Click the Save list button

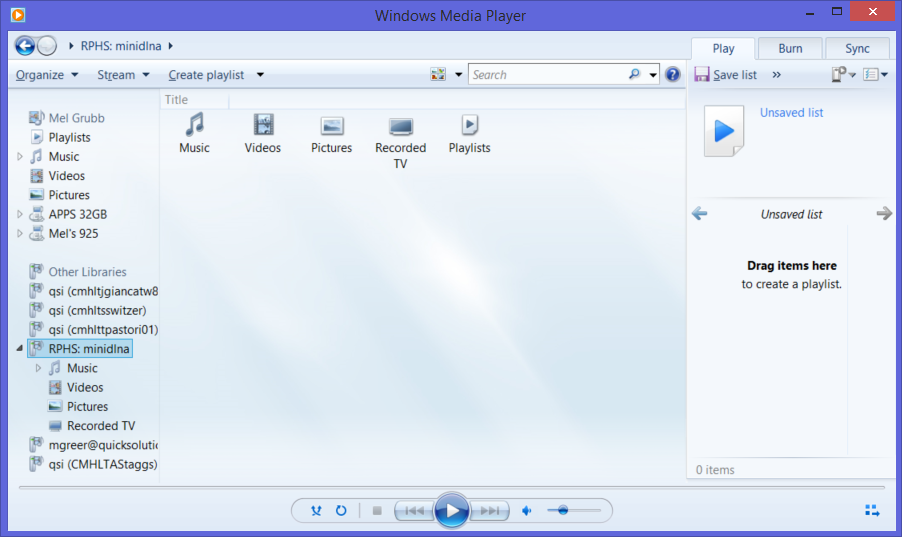pyautogui.click(x=725, y=75)
